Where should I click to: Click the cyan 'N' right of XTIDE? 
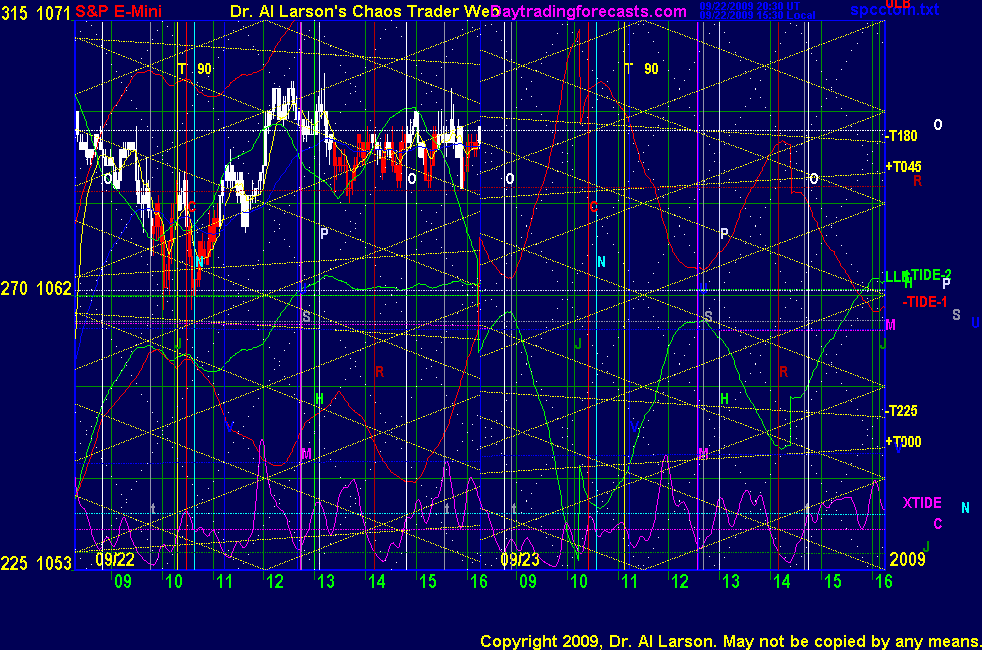[x=965, y=508]
